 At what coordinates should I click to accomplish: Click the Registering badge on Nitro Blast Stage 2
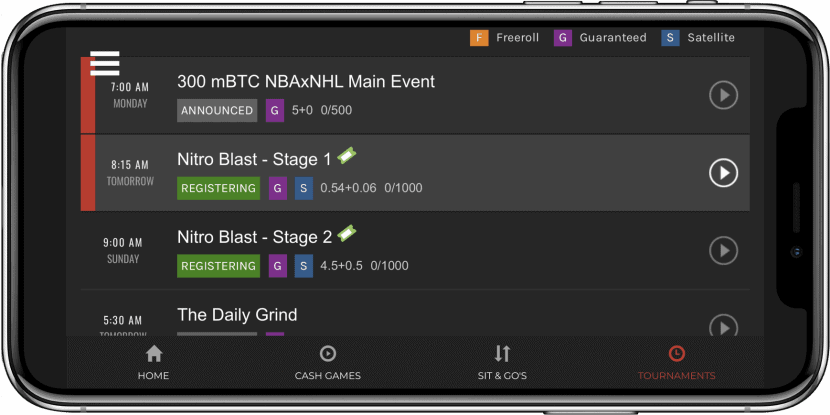point(218,266)
